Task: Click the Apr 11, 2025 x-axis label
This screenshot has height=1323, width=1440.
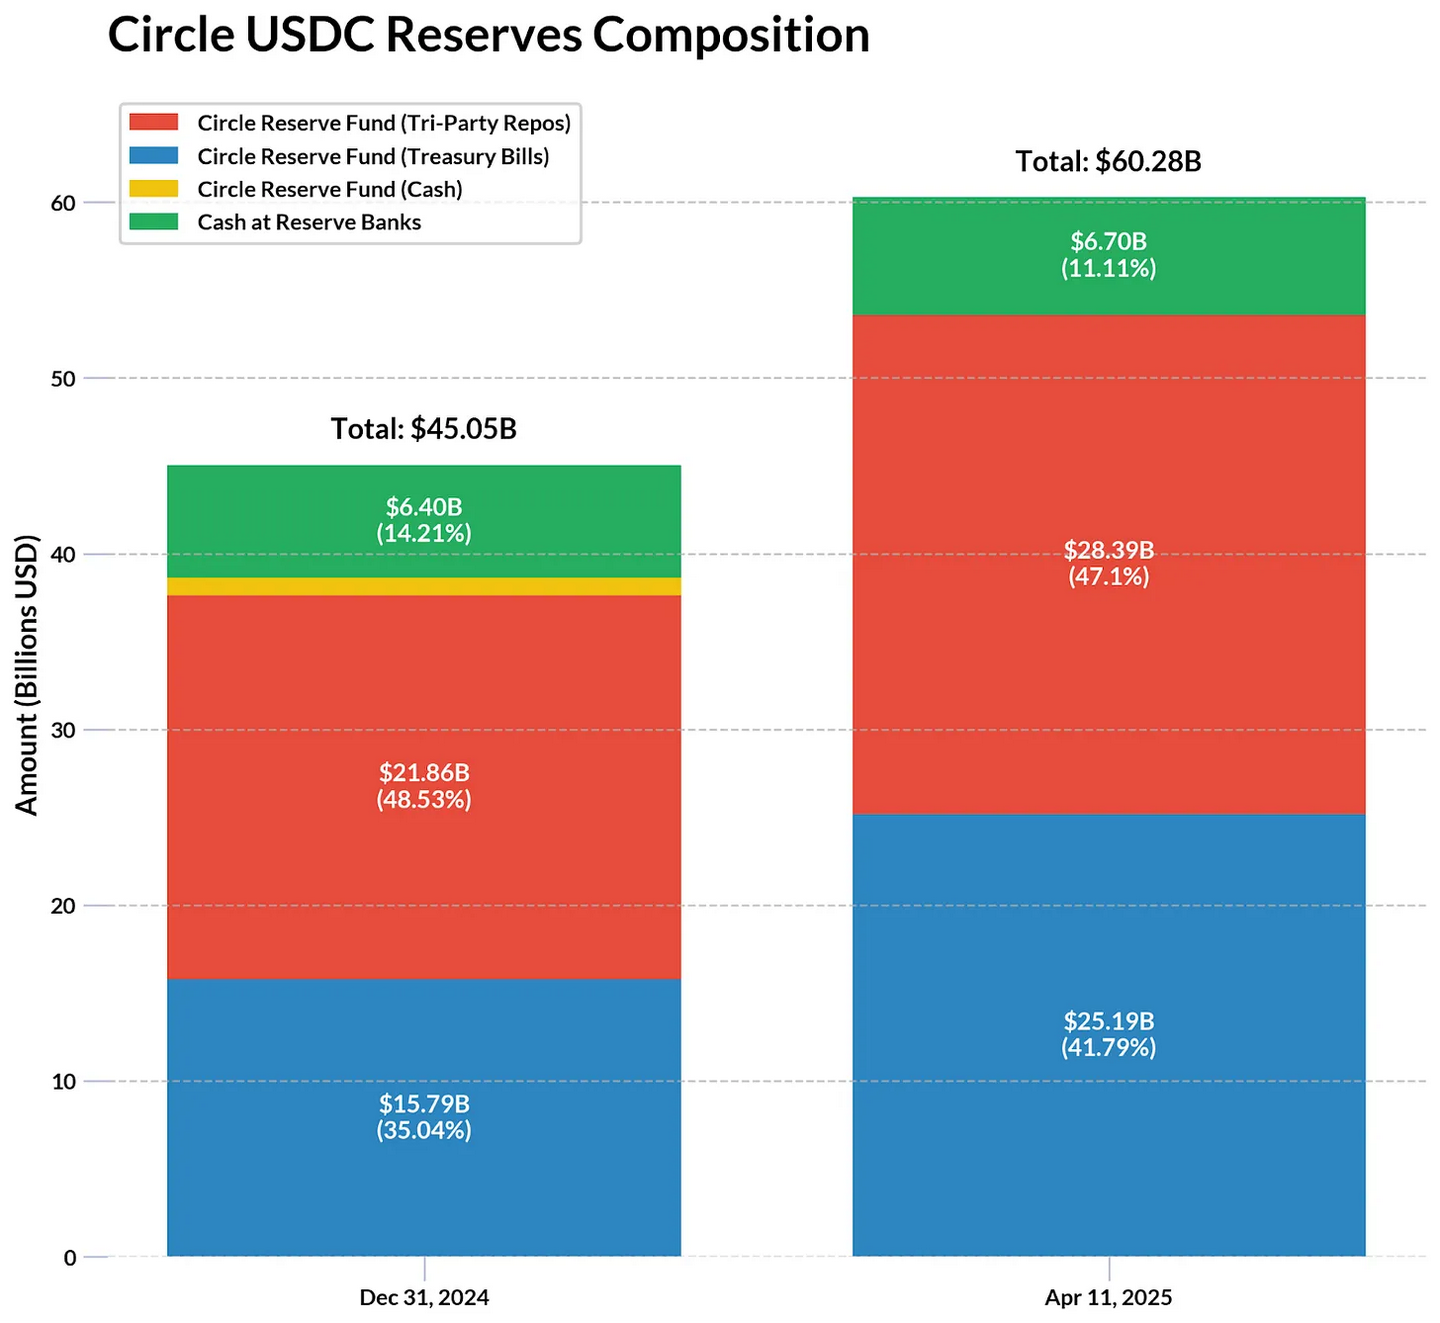Action: click(1108, 1297)
